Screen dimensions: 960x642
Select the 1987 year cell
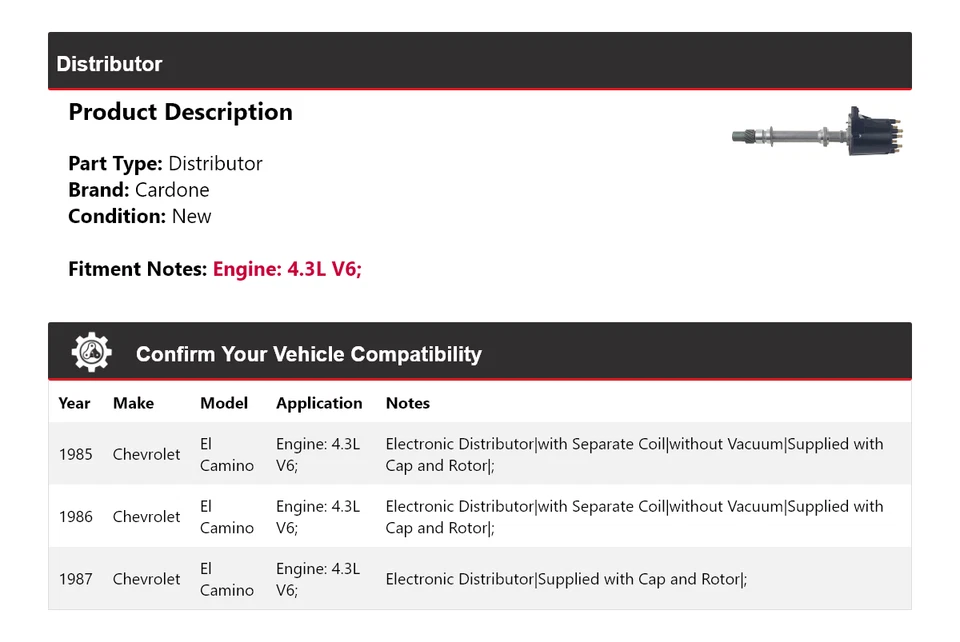pyautogui.click(x=75, y=579)
